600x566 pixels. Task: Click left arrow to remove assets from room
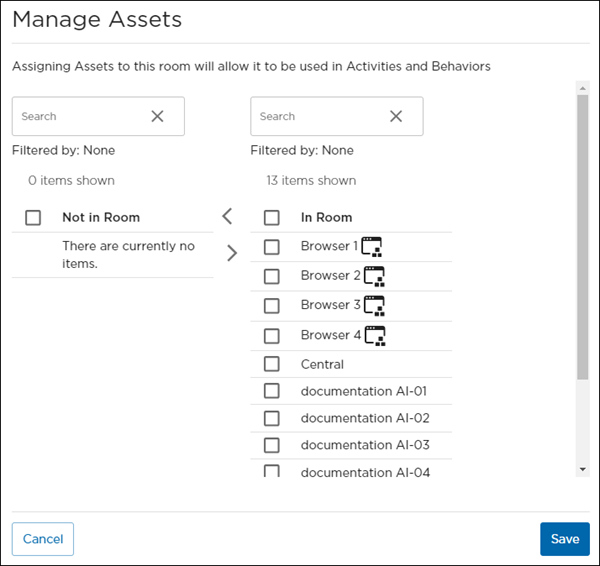[227, 216]
